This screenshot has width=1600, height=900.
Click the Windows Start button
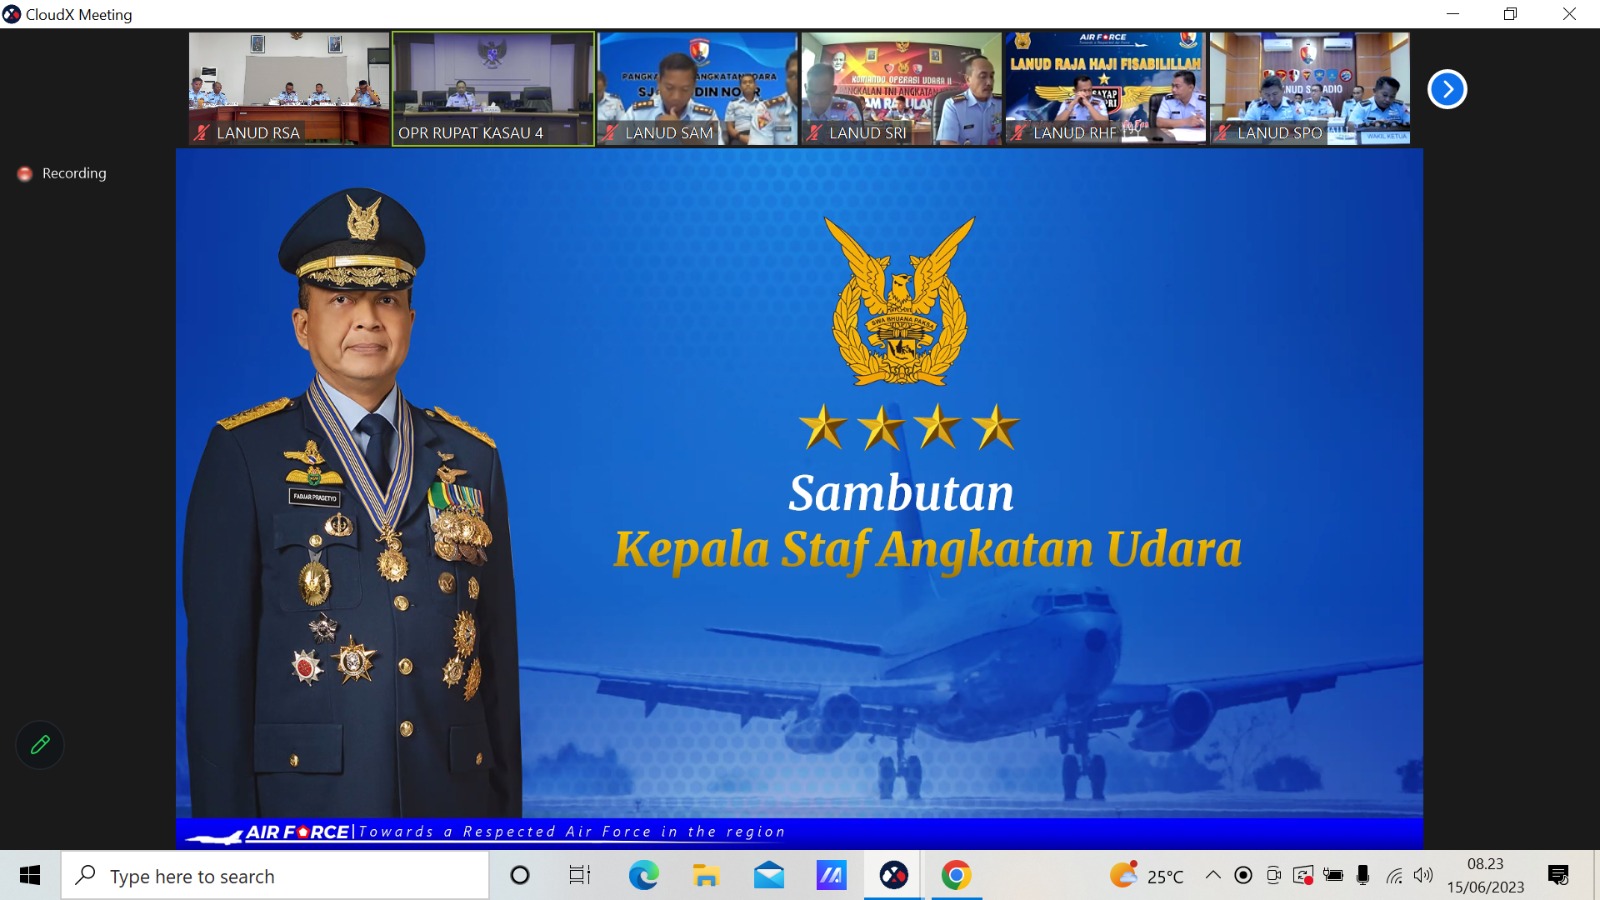pos(30,876)
